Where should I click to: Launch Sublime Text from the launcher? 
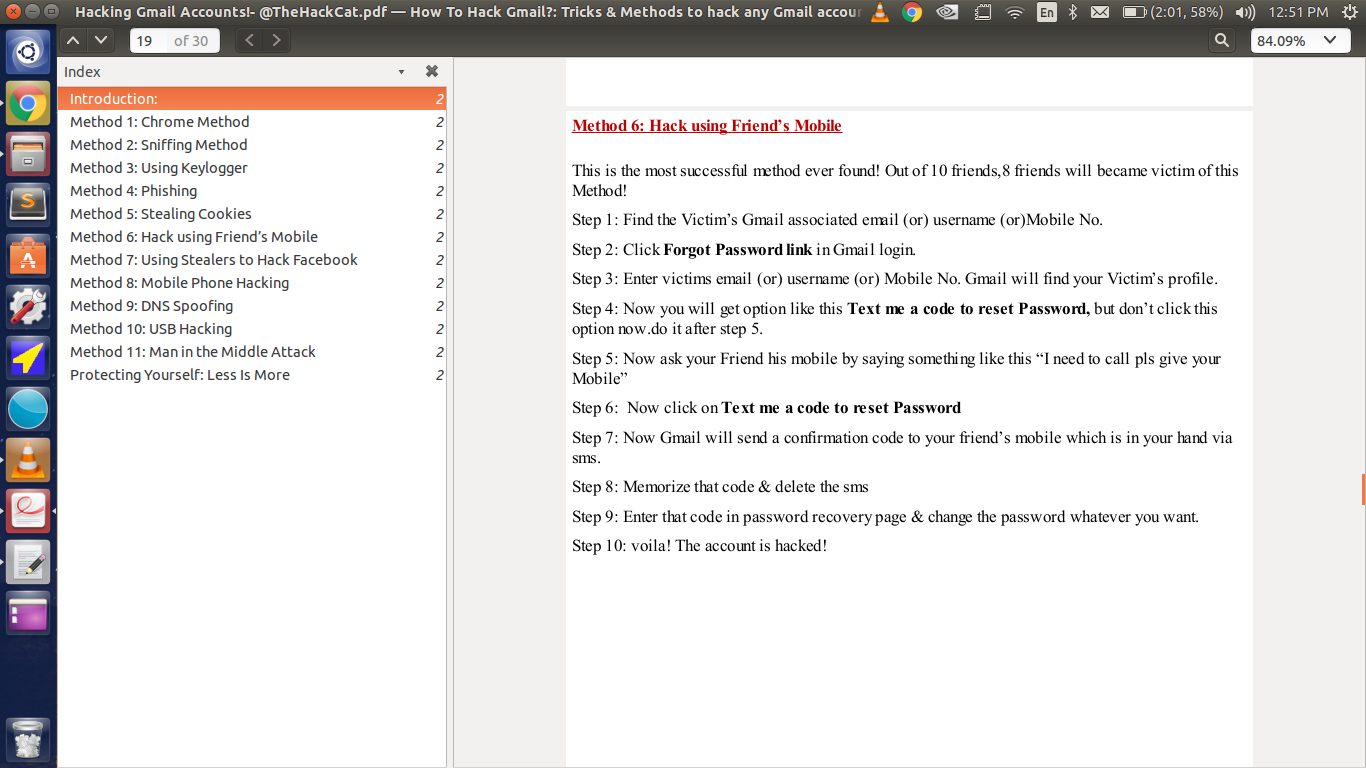point(28,205)
